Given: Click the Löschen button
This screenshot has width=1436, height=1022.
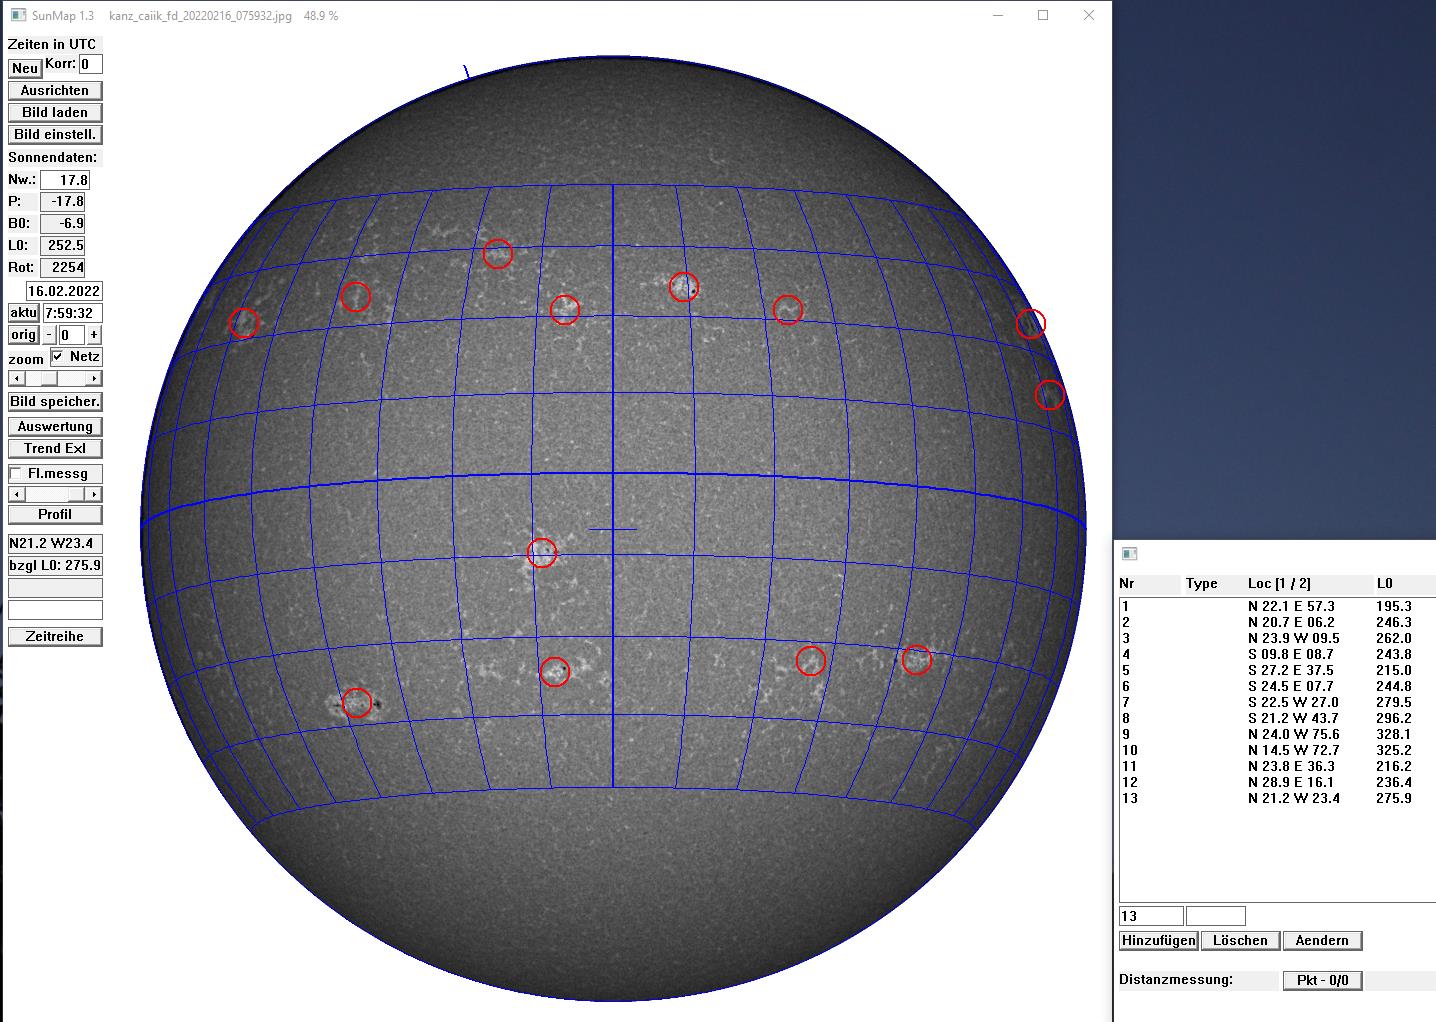Looking at the screenshot, I should [x=1240, y=940].
